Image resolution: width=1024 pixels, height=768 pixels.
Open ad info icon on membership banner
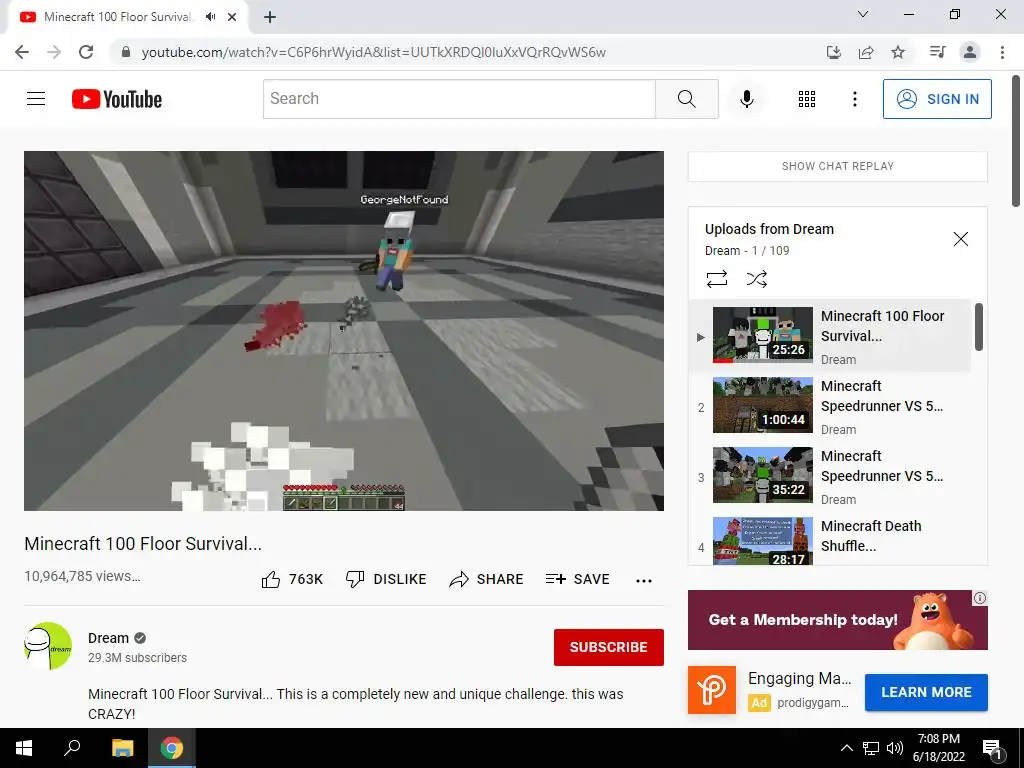click(x=980, y=598)
